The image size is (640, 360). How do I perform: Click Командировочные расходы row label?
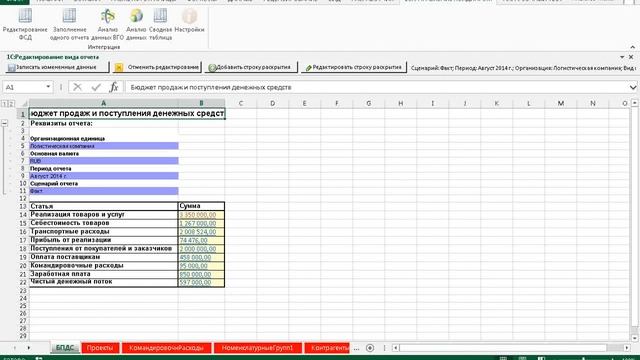104,266
